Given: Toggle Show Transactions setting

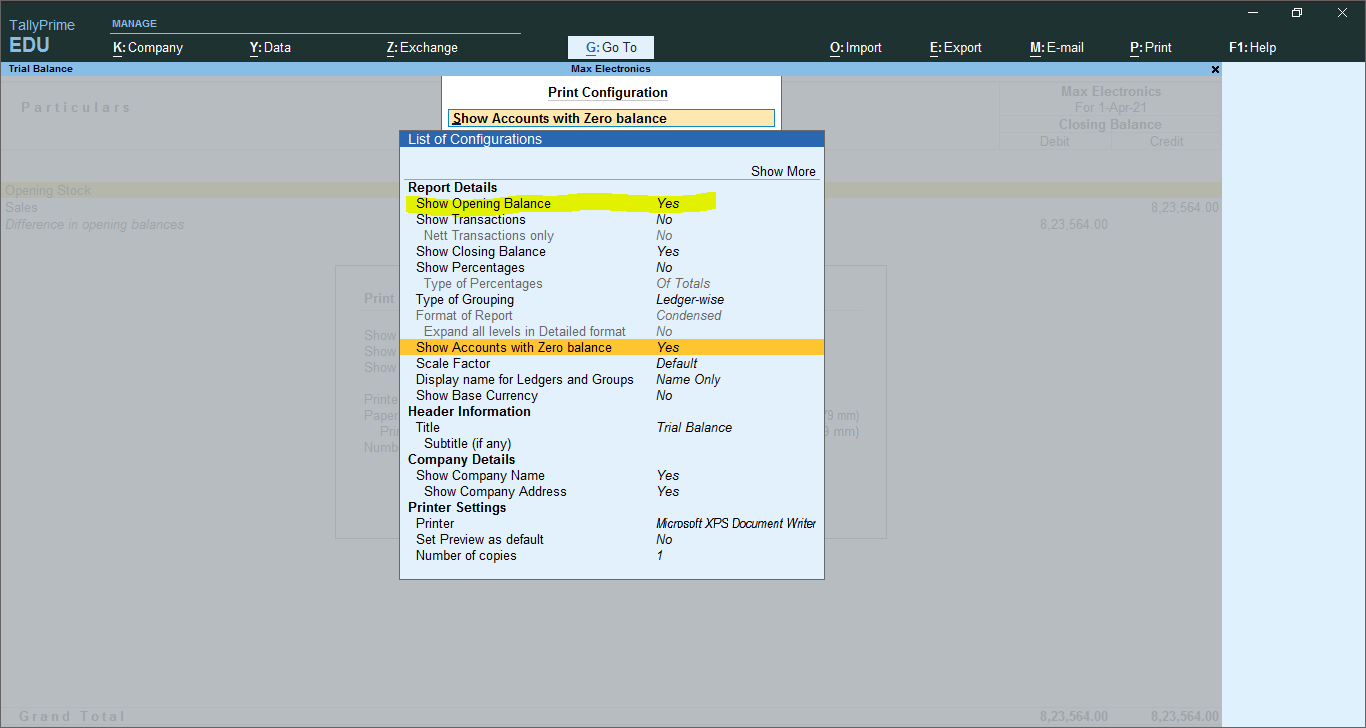Looking at the screenshot, I should [611, 219].
